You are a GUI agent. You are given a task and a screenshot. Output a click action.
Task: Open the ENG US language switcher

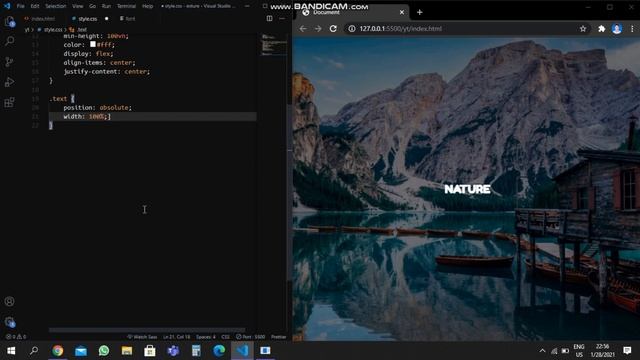(579, 351)
